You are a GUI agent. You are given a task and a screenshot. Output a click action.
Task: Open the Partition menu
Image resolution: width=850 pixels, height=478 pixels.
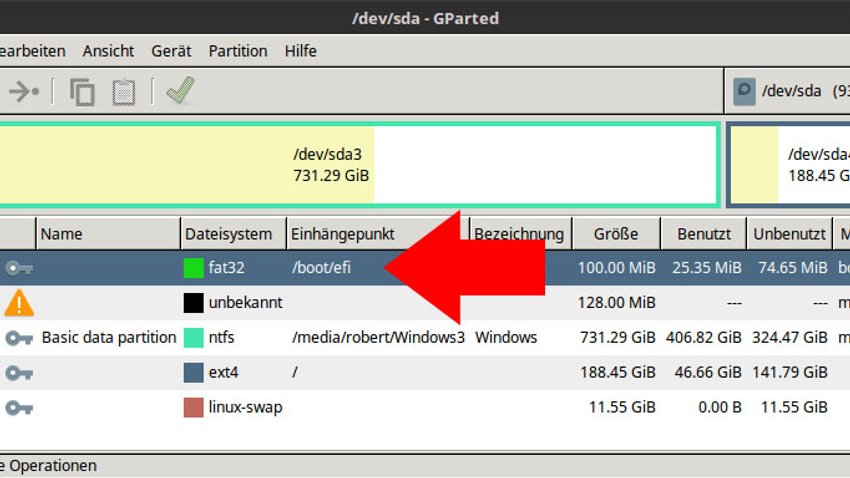pos(238,51)
